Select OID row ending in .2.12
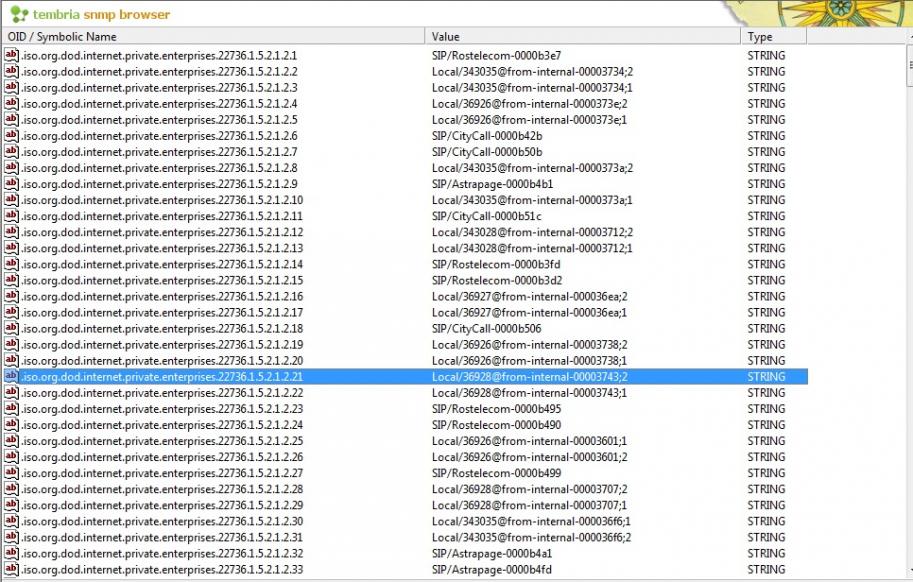This screenshot has height=582, width=913. 405,232
